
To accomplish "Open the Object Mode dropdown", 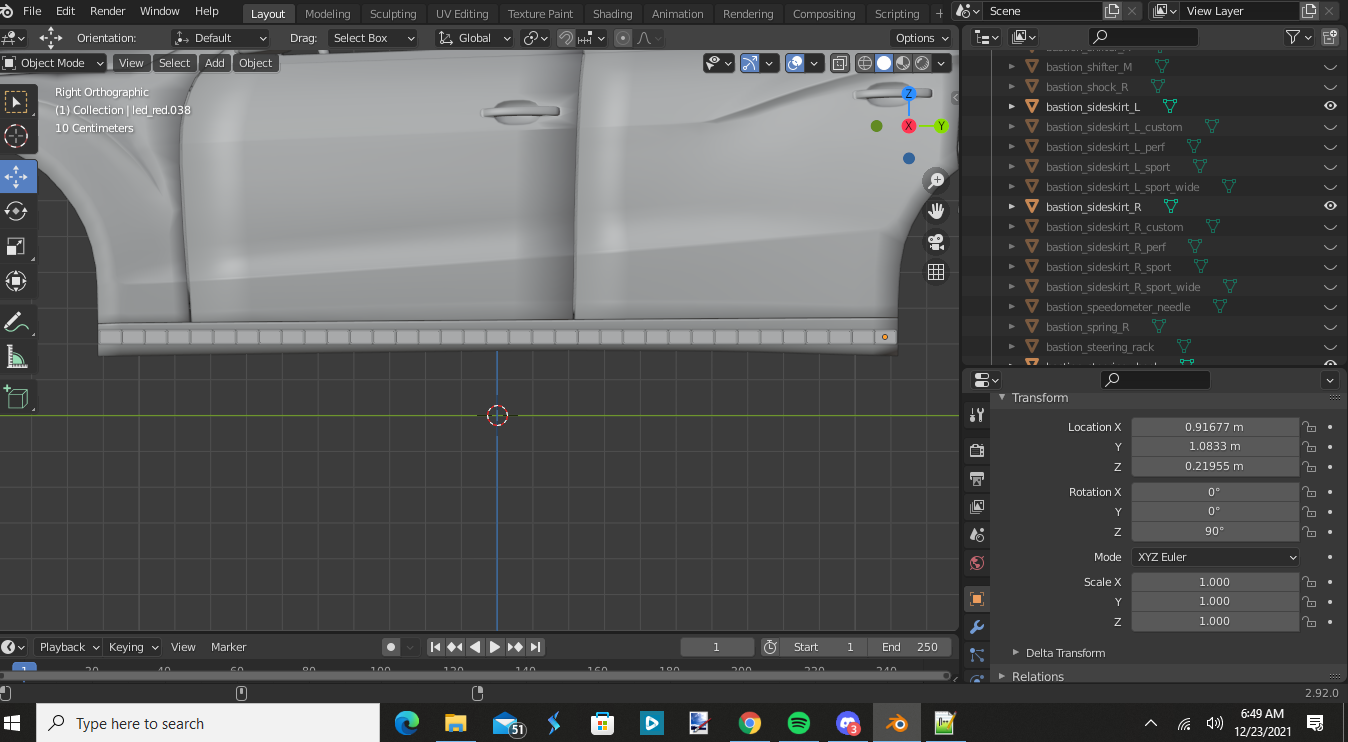I will (55, 63).
